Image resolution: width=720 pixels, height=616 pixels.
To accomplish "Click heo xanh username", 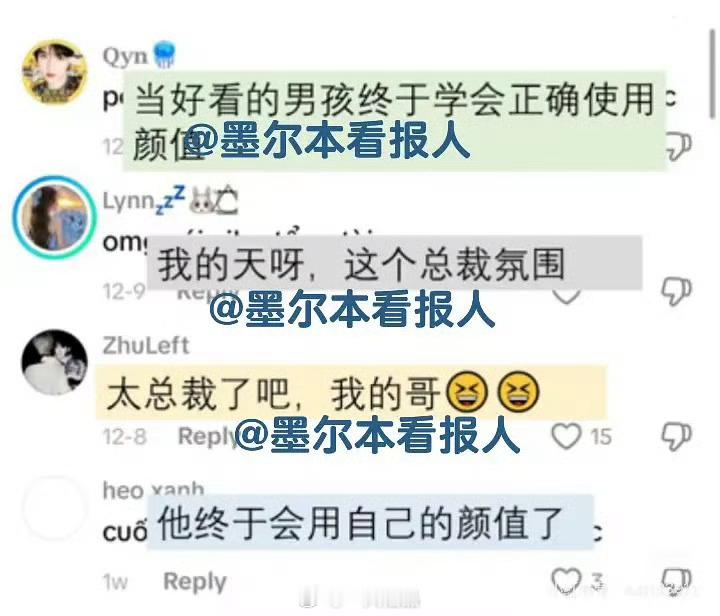I will [x=153, y=490].
